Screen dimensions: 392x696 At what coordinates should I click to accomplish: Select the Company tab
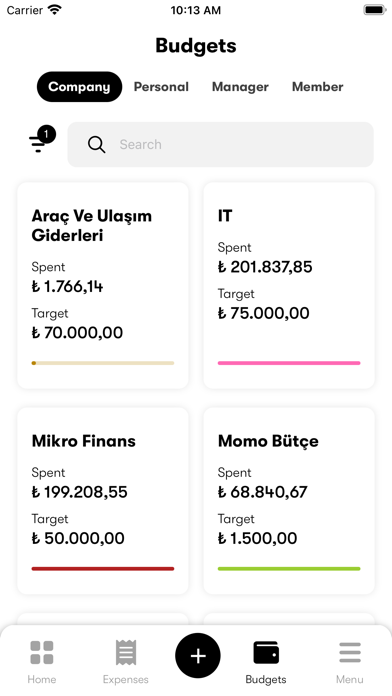click(x=79, y=87)
